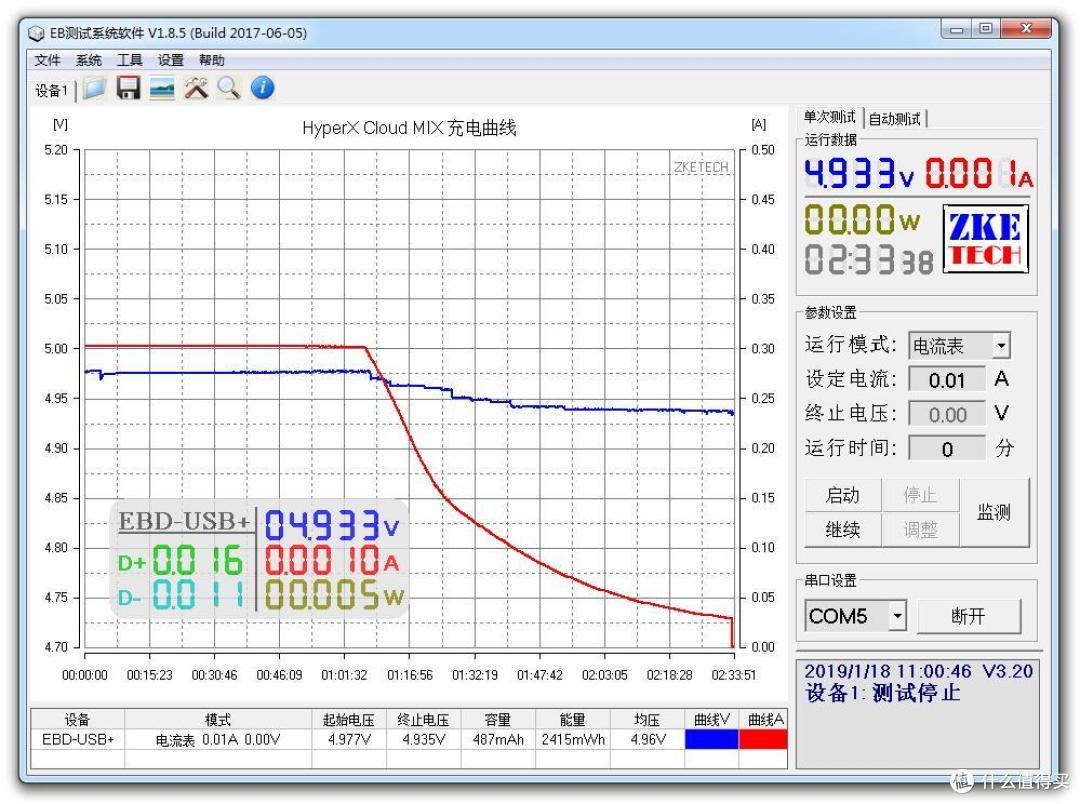Expand the COM5 serial port dropdown
The width and height of the screenshot is (1080, 804).
[897, 615]
